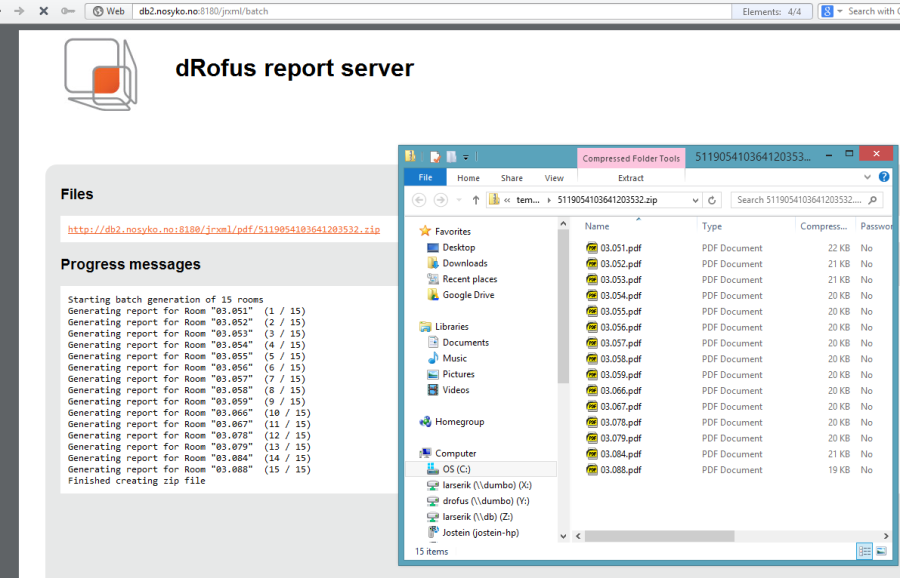Click the browser Stop loading X icon
Image resolution: width=900 pixels, height=578 pixels.
click(x=42, y=11)
